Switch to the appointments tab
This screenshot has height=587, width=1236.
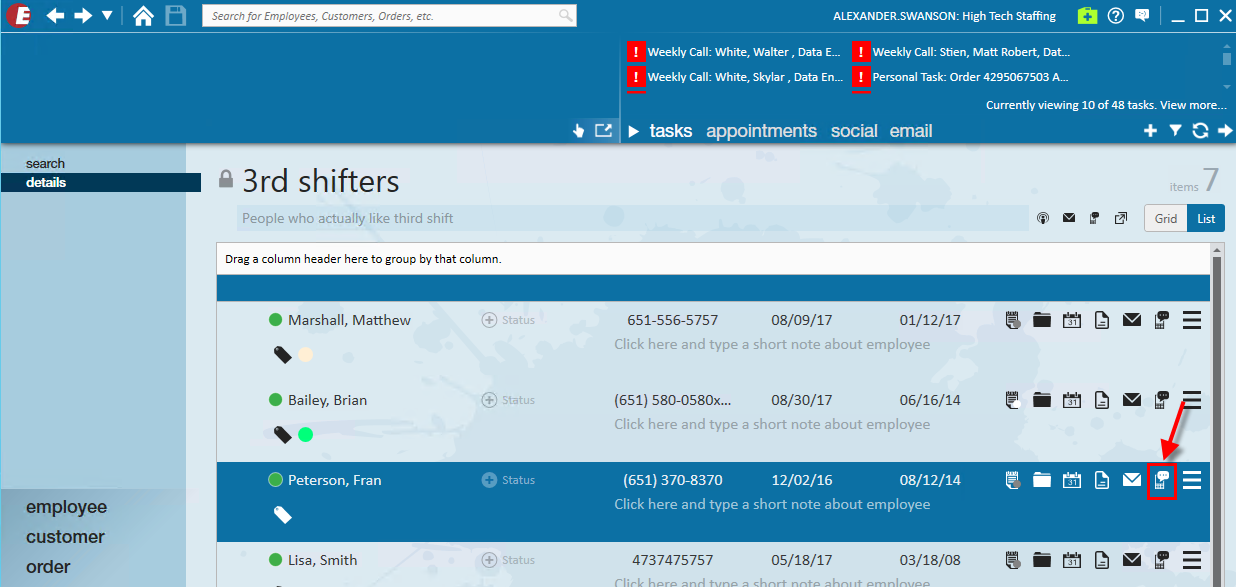click(762, 131)
